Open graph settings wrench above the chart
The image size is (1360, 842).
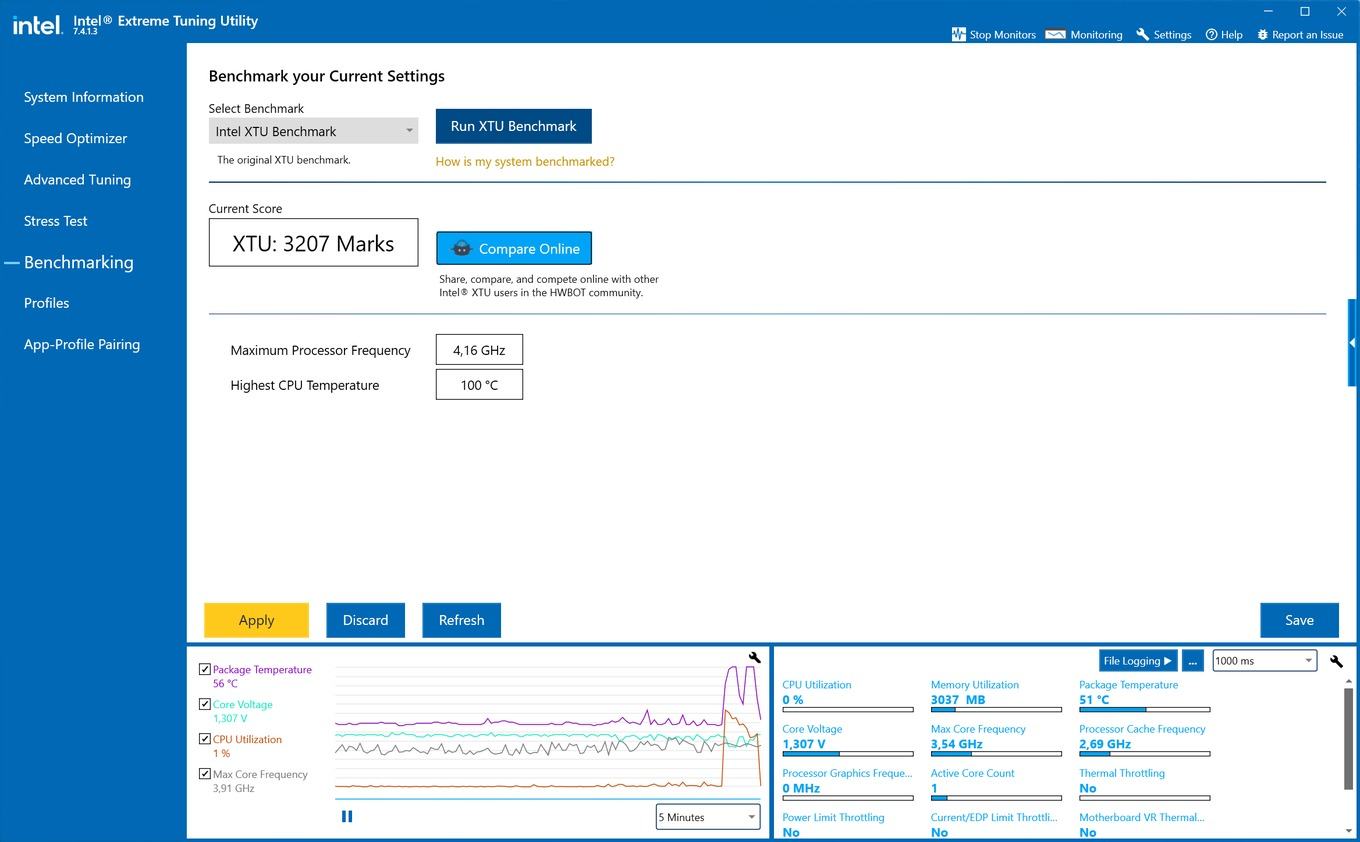(x=755, y=657)
